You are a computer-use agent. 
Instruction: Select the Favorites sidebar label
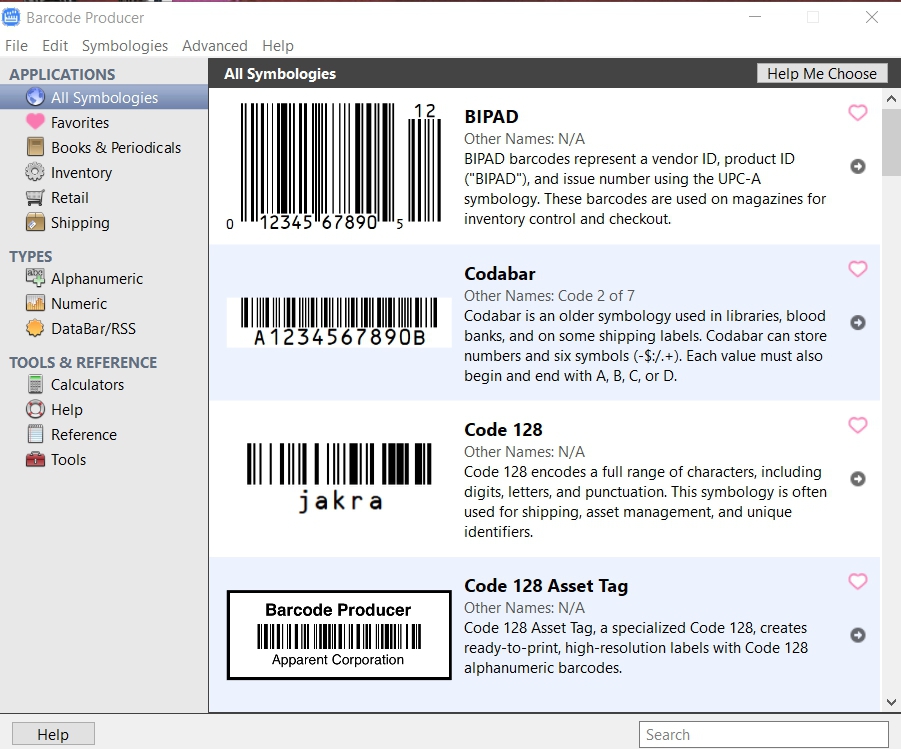click(80, 122)
